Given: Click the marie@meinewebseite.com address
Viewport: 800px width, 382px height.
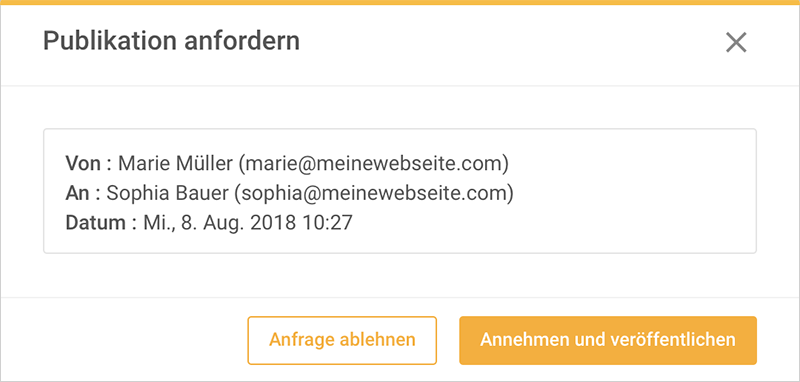Looking at the screenshot, I should pos(373,164).
